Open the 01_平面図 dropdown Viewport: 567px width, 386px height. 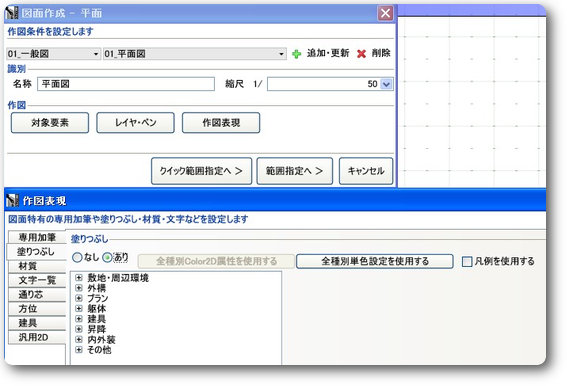coord(195,54)
